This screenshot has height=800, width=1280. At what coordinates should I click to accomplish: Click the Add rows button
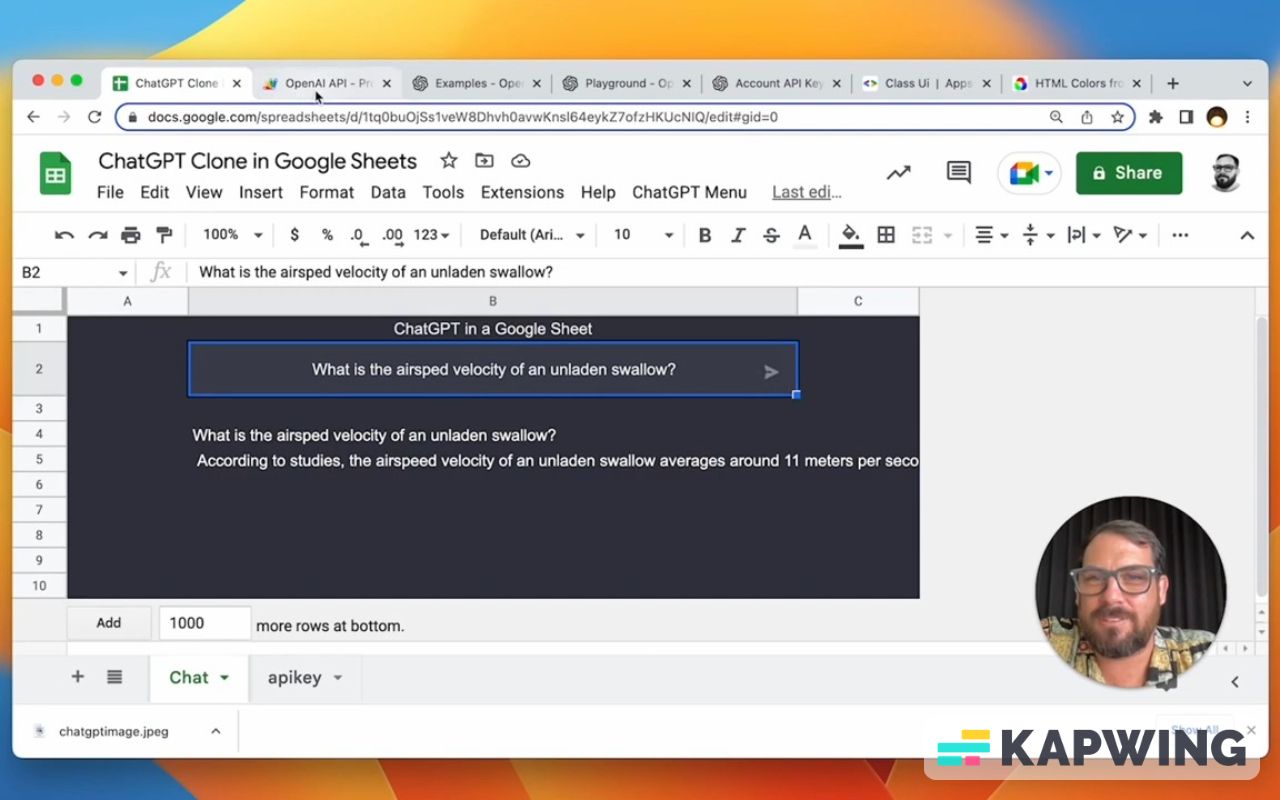(109, 623)
